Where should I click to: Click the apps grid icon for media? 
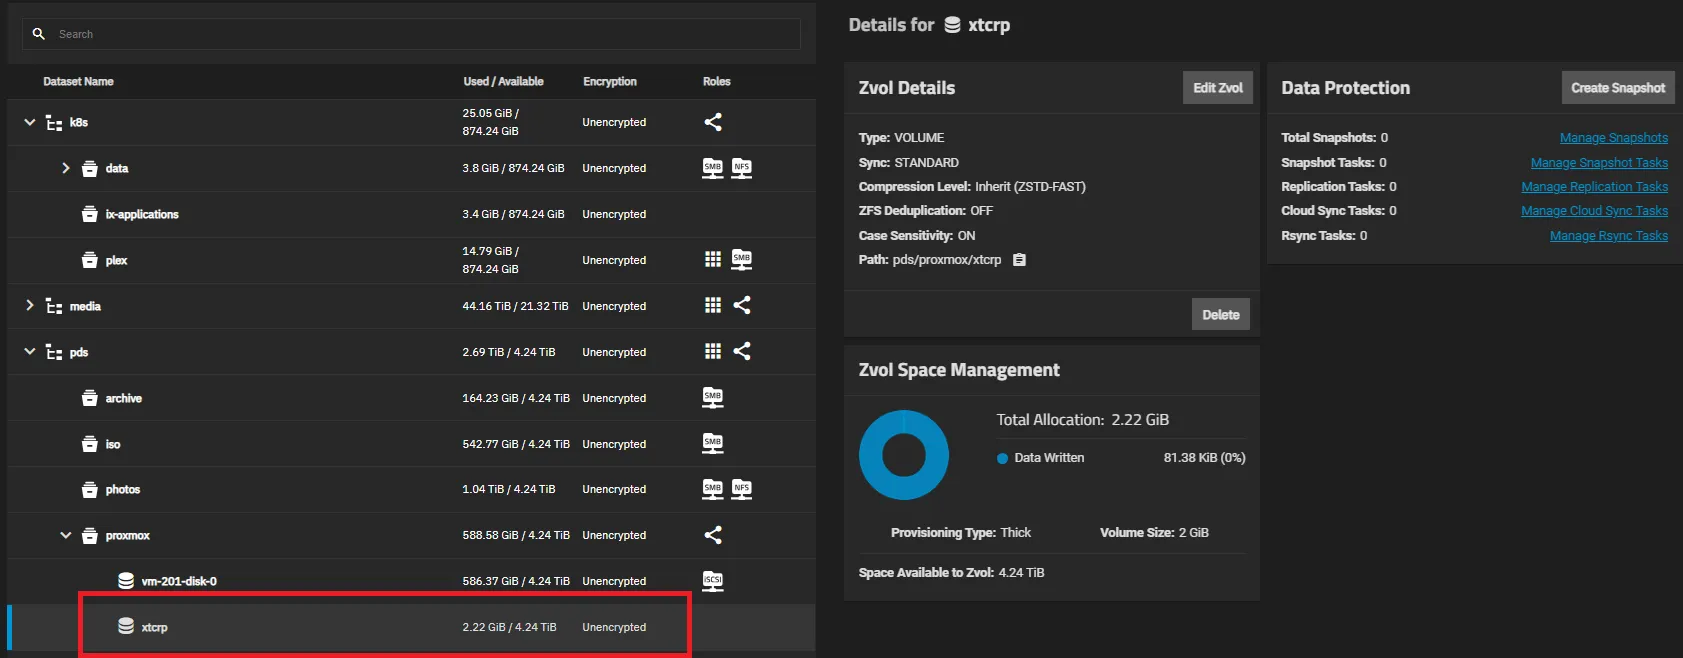tap(713, 305)
